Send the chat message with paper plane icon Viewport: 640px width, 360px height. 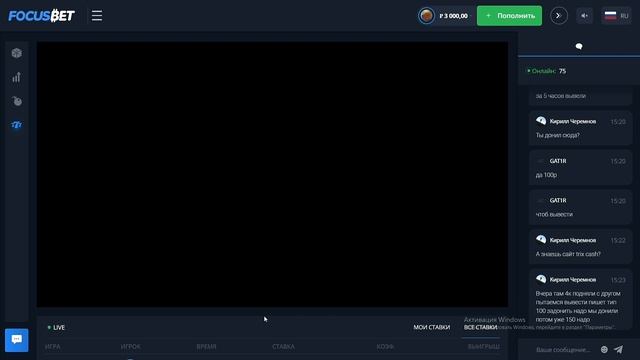point(619,349)
